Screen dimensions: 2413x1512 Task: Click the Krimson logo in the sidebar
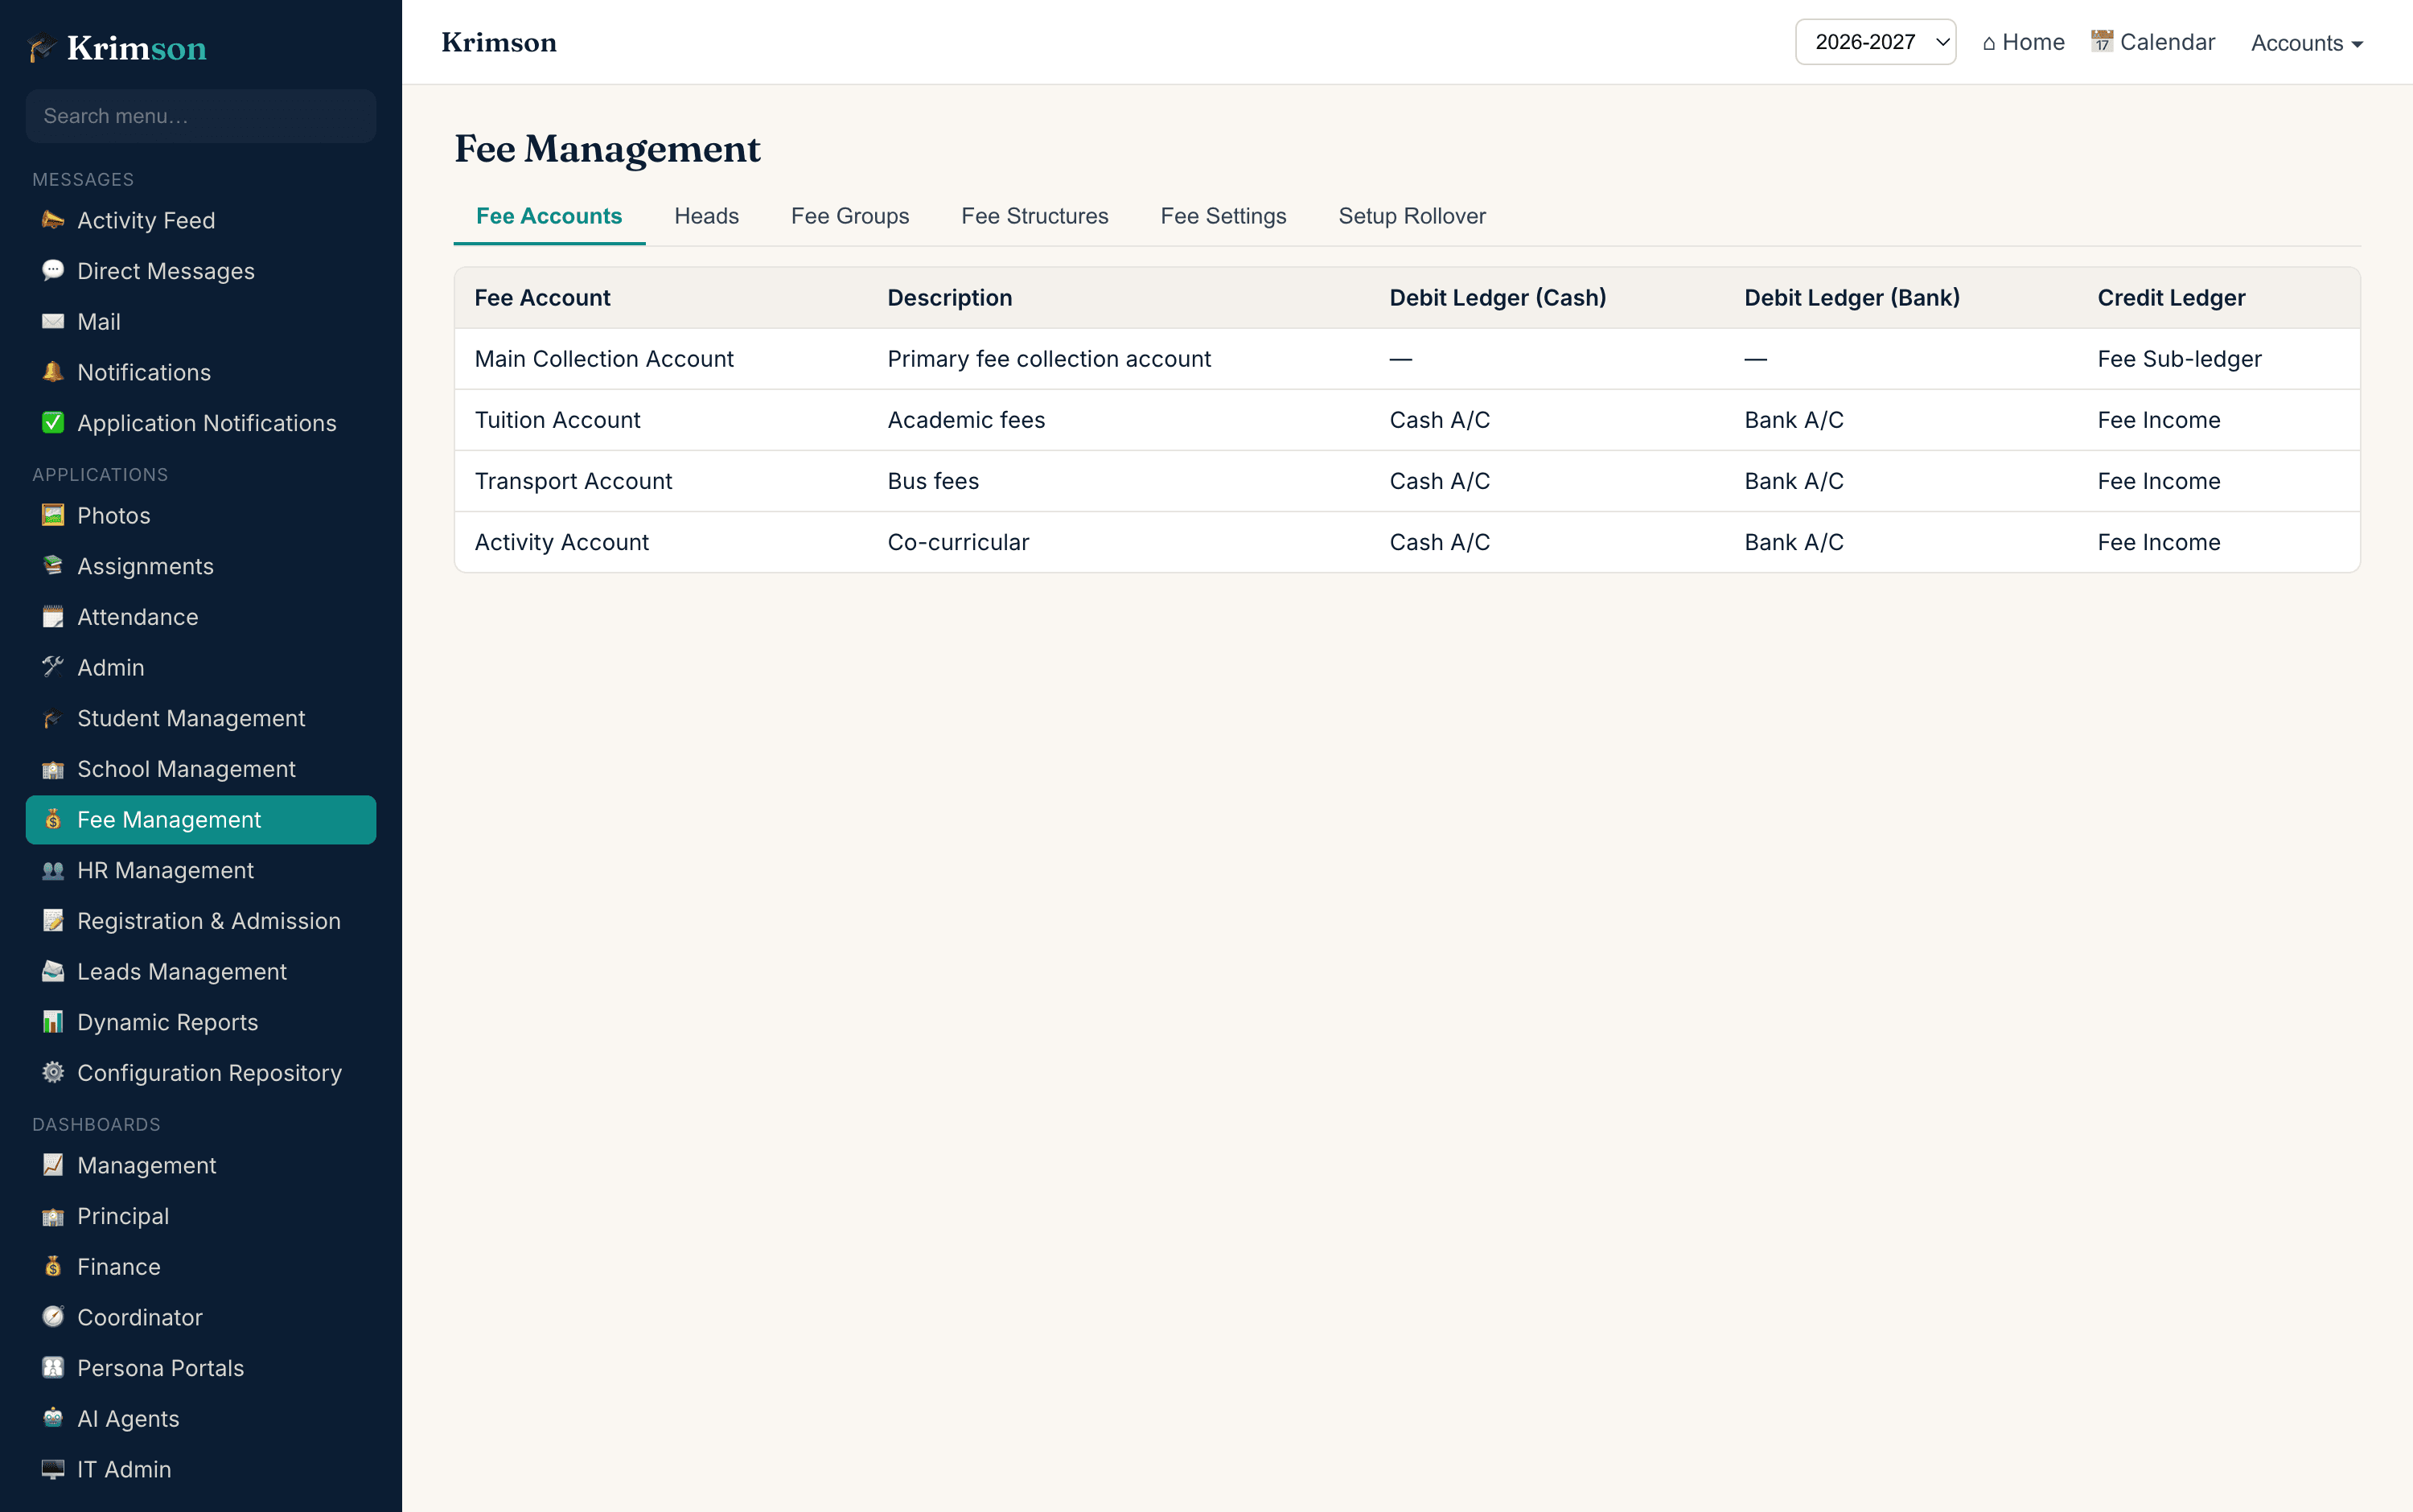point(117,48)
